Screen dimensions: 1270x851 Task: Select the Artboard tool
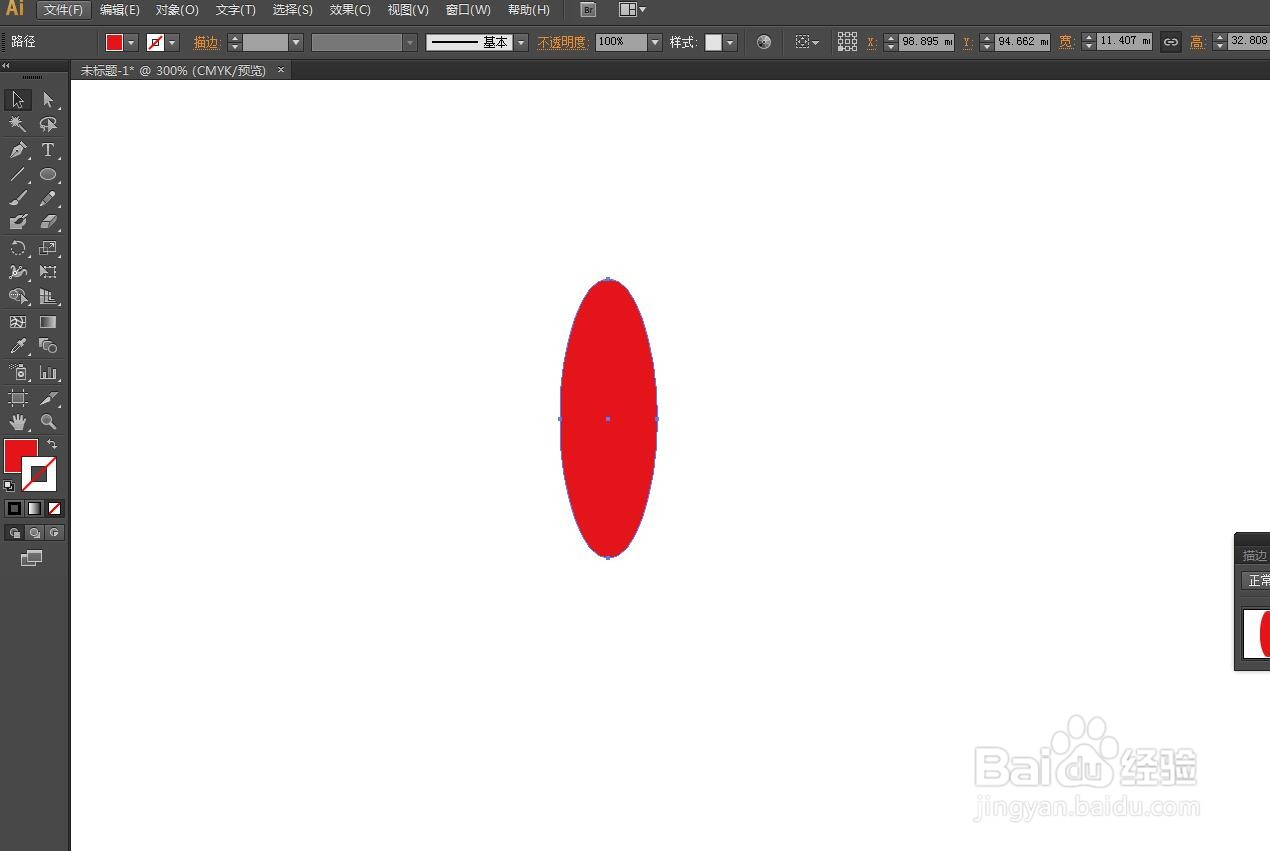(18, 398)
